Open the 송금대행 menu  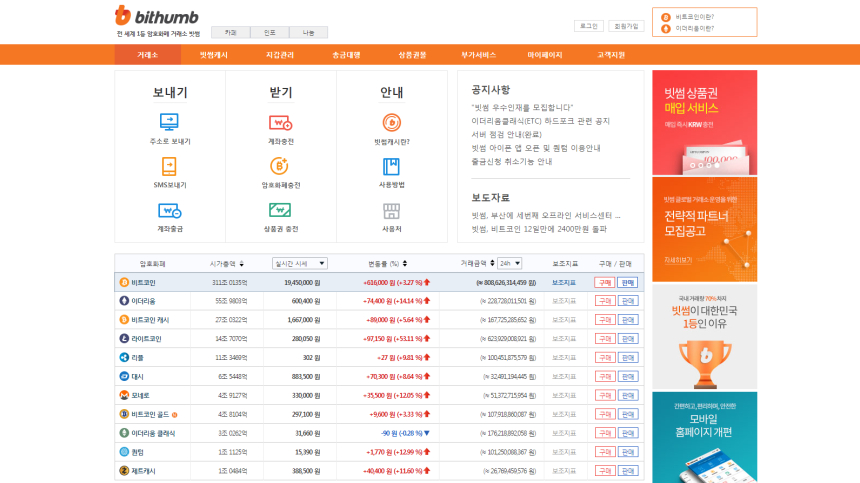coord(346,55)
